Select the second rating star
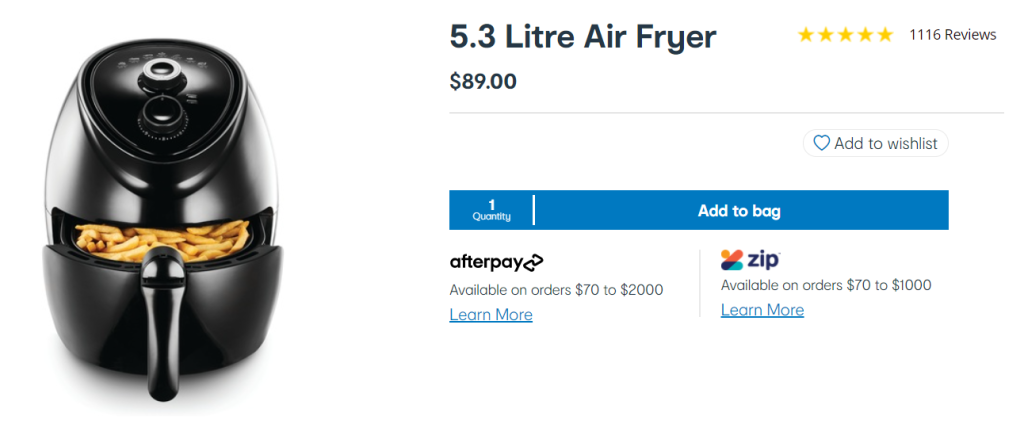 point(825,35)
